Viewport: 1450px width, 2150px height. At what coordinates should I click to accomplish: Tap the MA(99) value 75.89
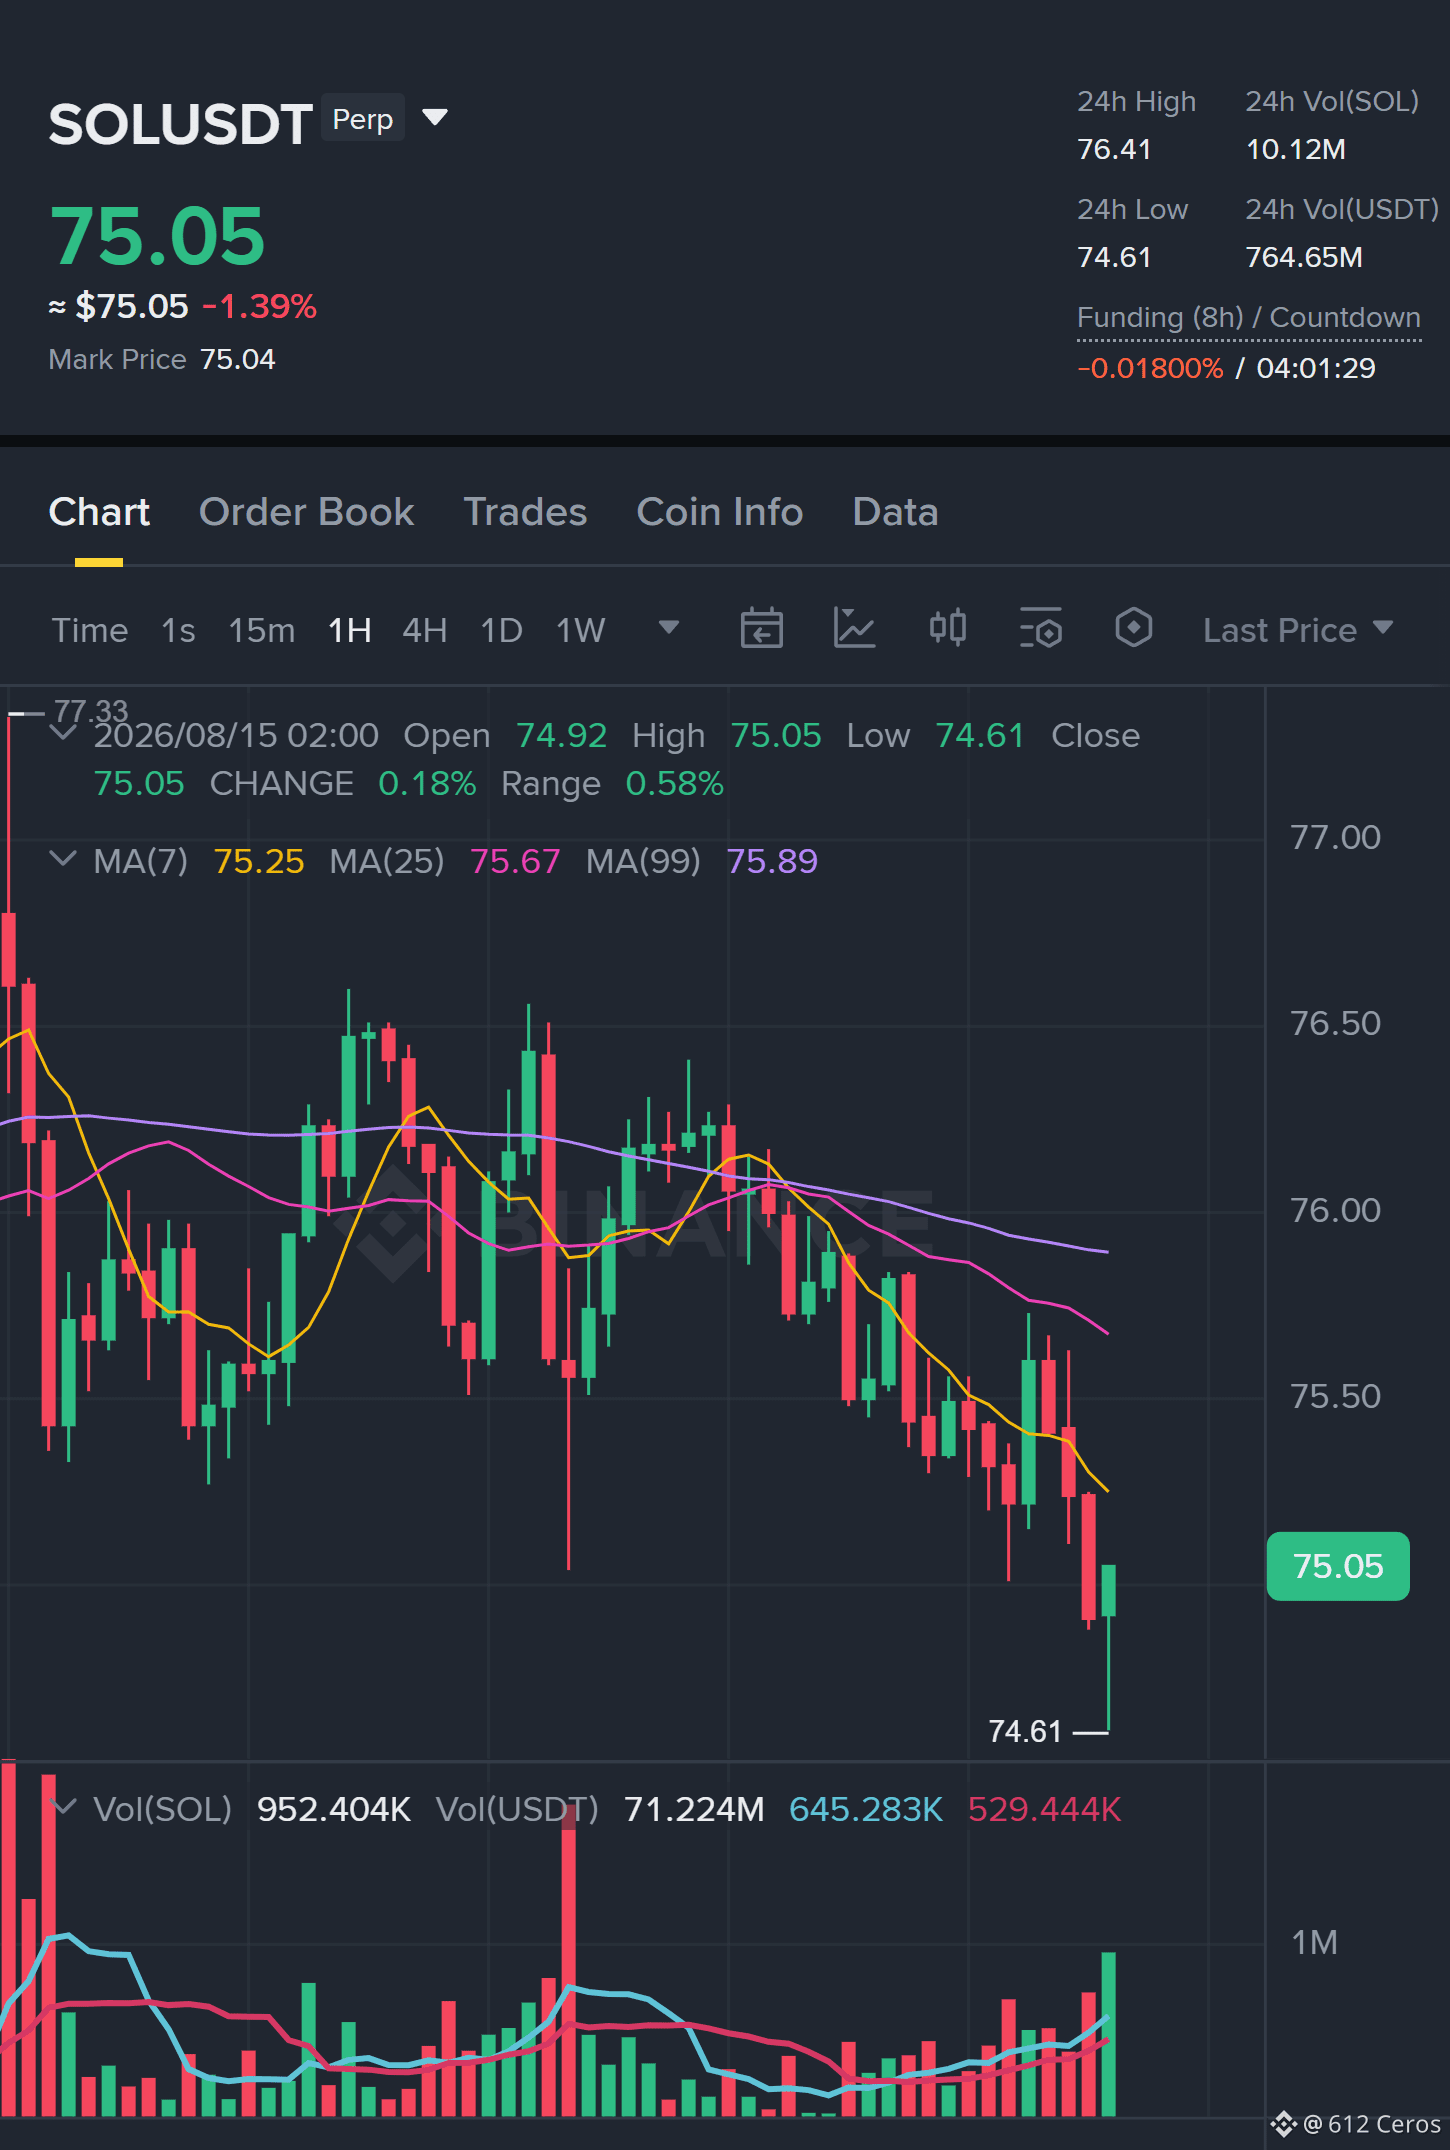point(772,861)
